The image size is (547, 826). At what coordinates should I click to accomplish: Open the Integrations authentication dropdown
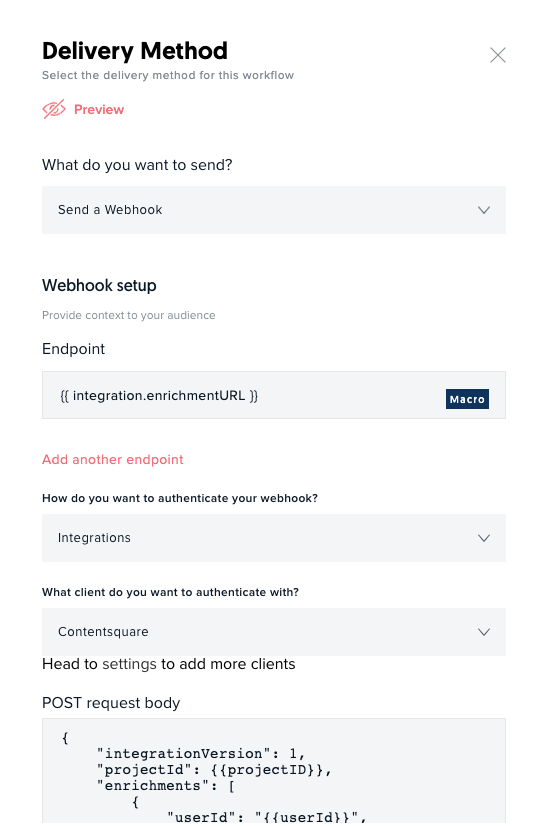pyautogui.click(x=274, y=538)
